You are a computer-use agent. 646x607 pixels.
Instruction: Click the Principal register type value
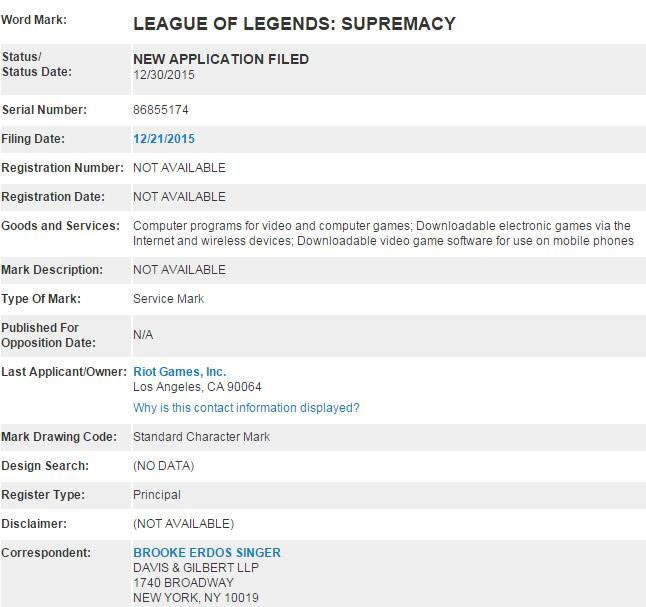click(x=157, y=495)
